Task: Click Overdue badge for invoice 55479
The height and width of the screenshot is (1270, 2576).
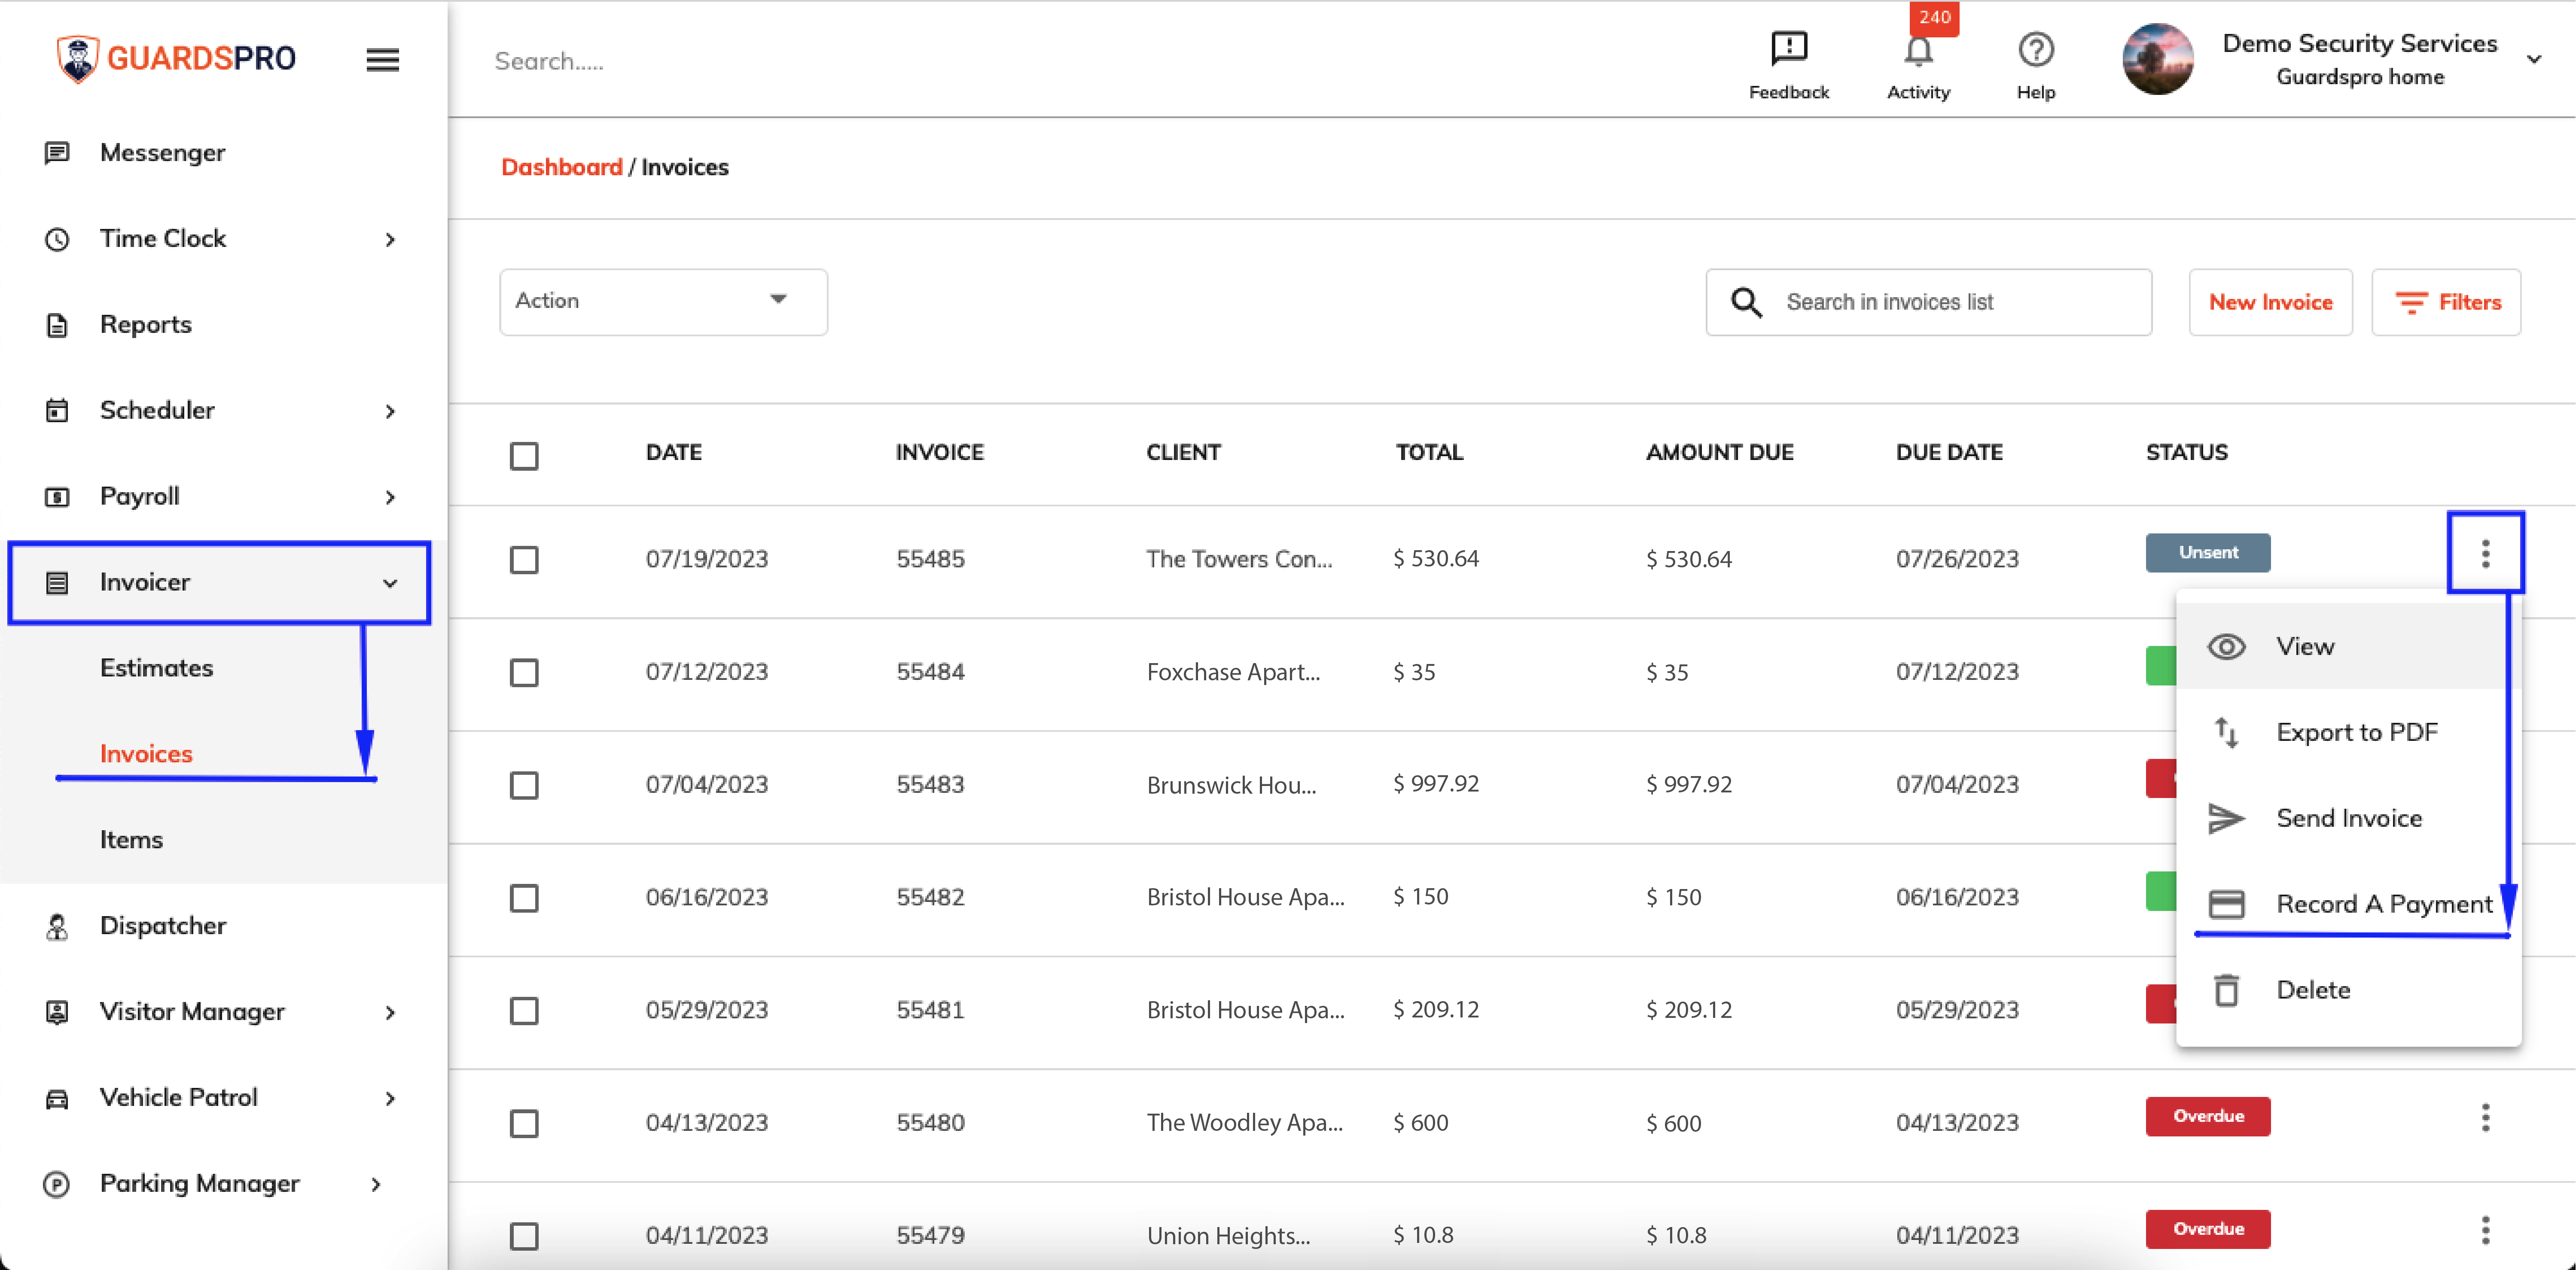Action: tap(2207, 1230)
